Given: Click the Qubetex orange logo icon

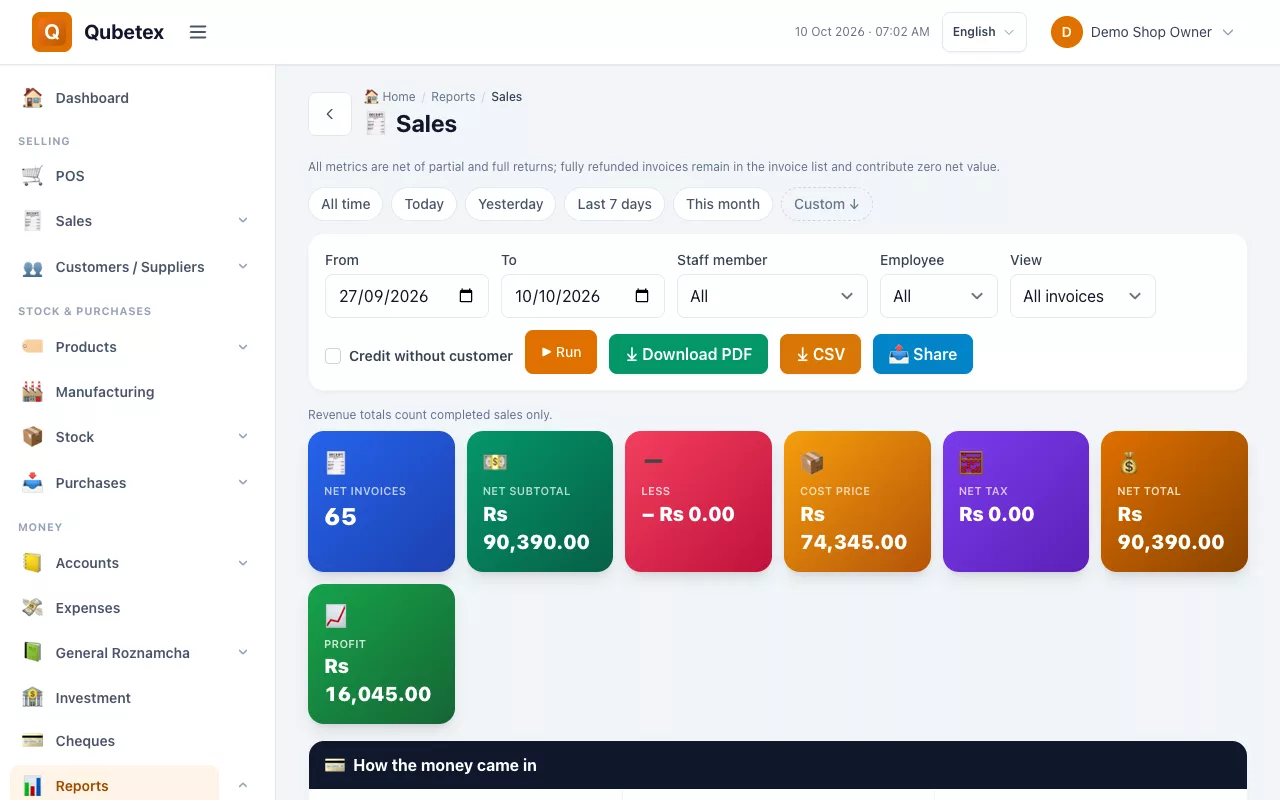Looking at the screenshot, I should coord(52,32).
